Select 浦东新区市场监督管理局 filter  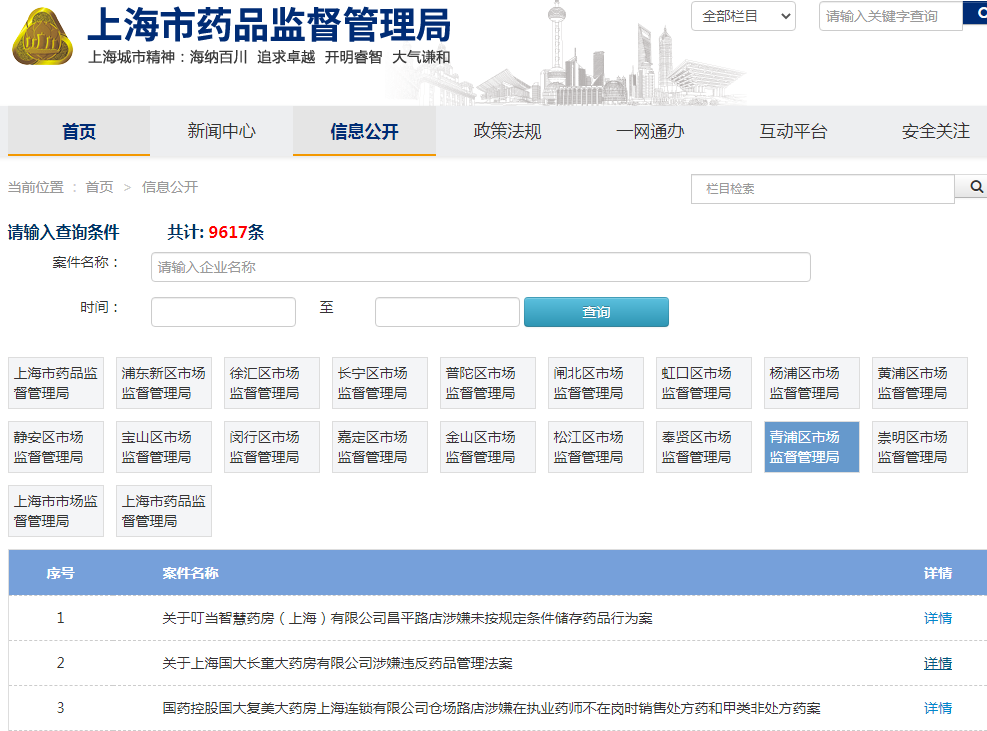(164, 383)
